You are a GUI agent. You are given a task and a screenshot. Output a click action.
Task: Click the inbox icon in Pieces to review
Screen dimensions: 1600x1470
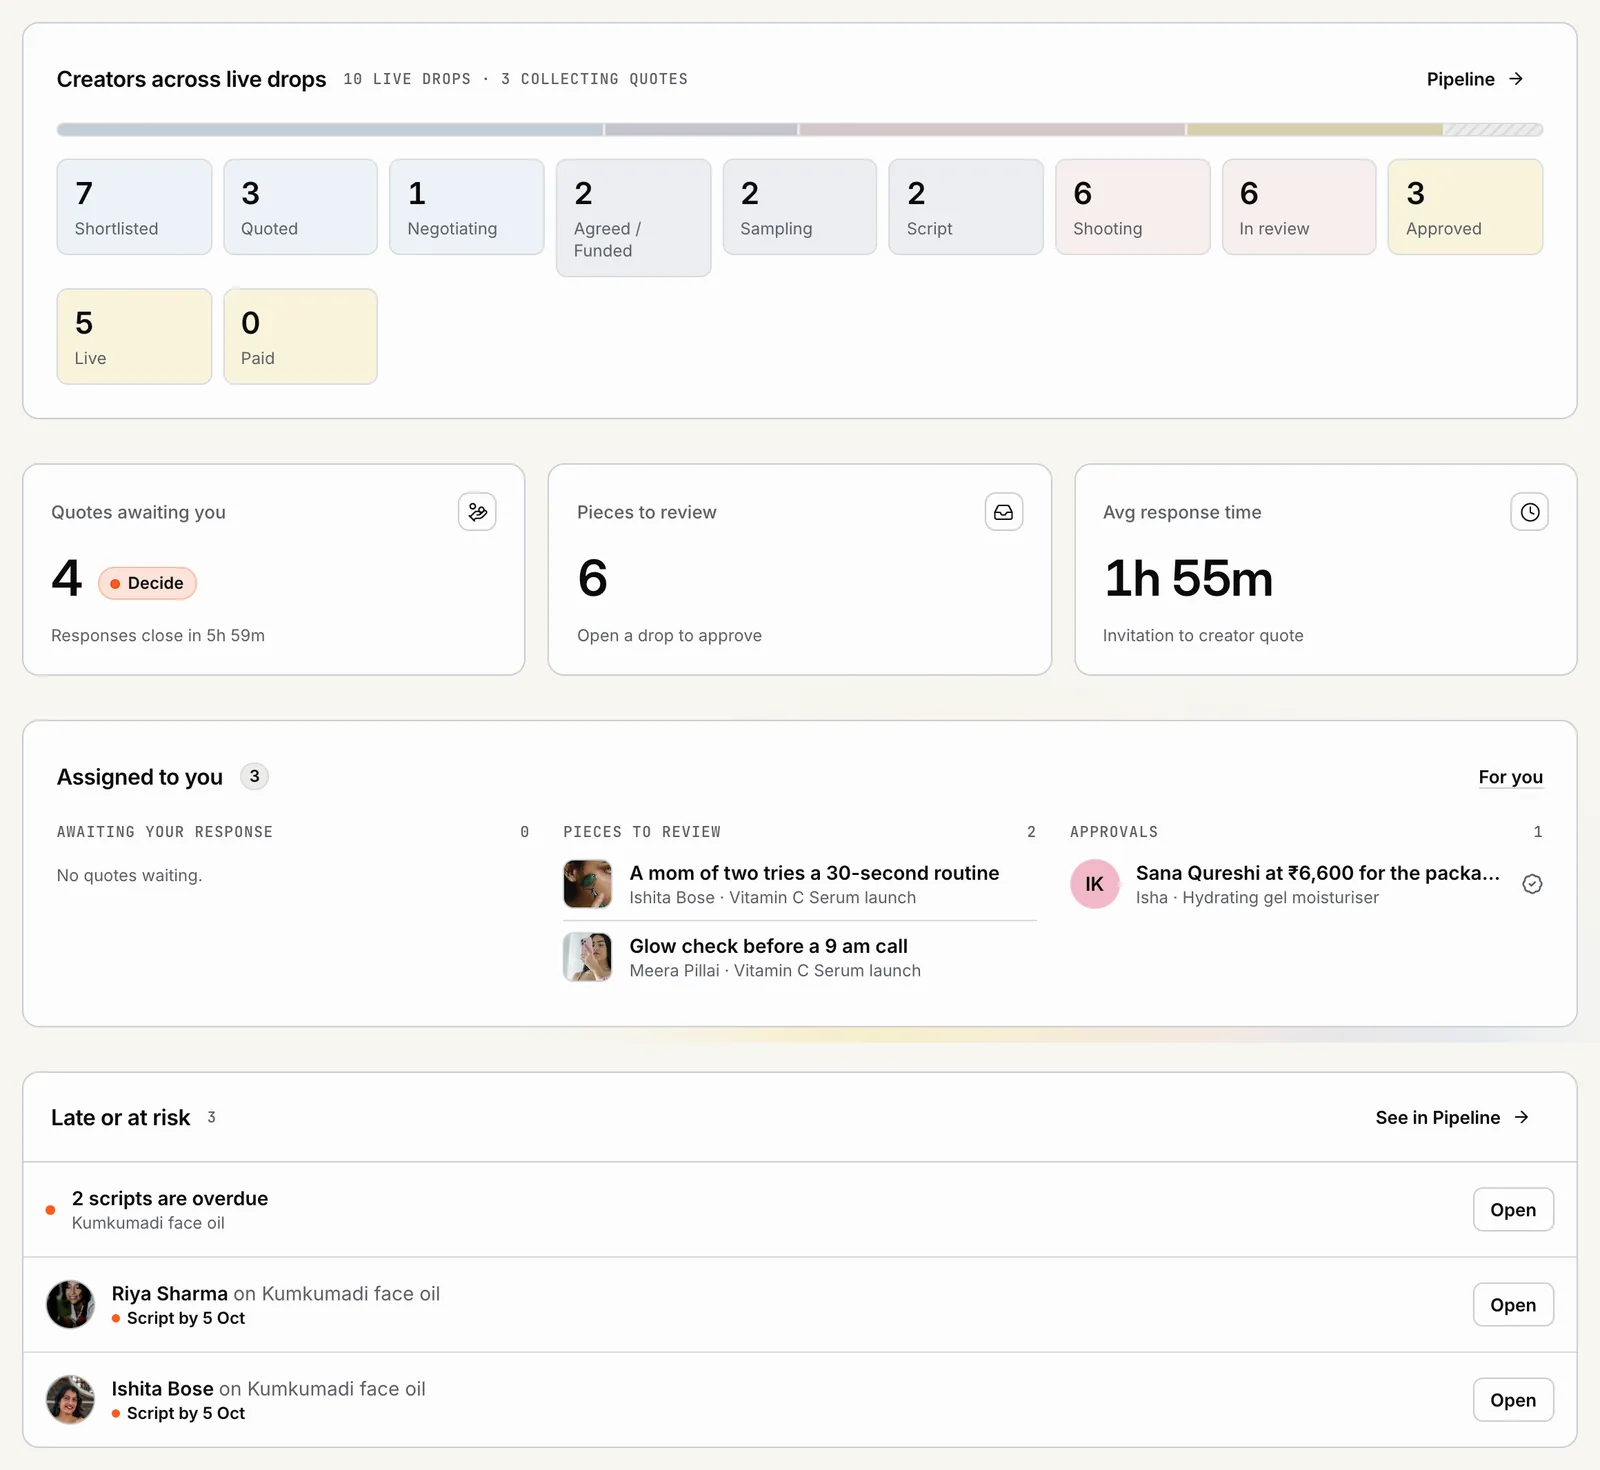click(x=1003, y=512)
